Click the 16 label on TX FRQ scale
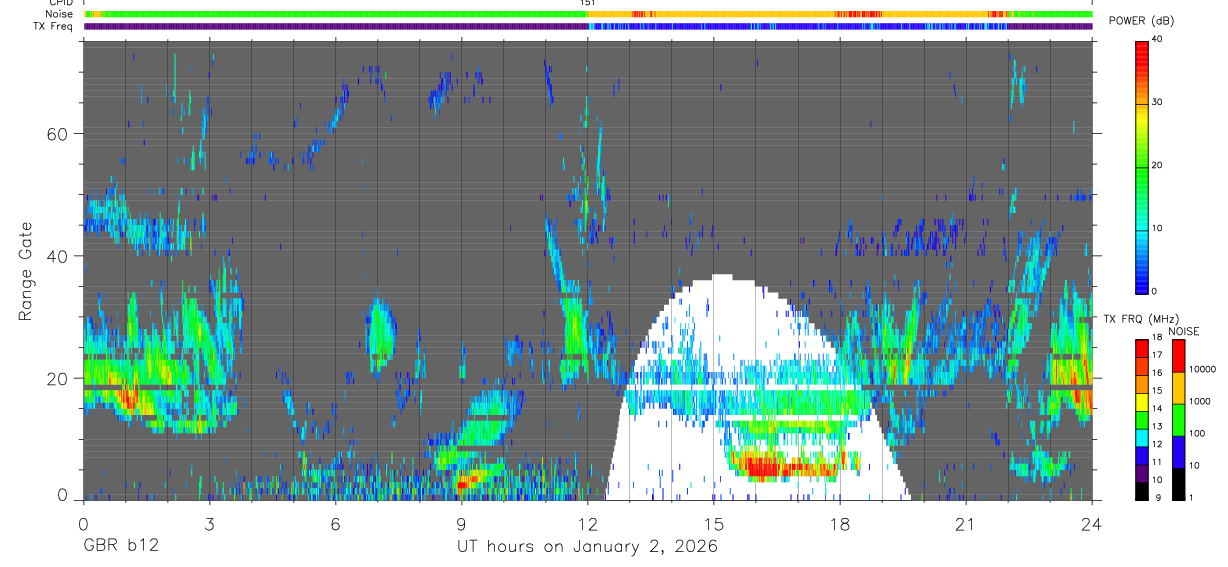1228x567 pixels. (1157, 373)
